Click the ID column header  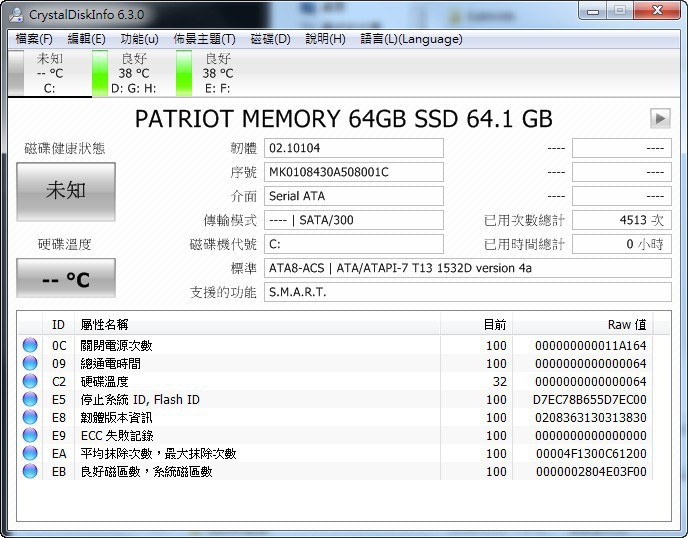point(58,325)
